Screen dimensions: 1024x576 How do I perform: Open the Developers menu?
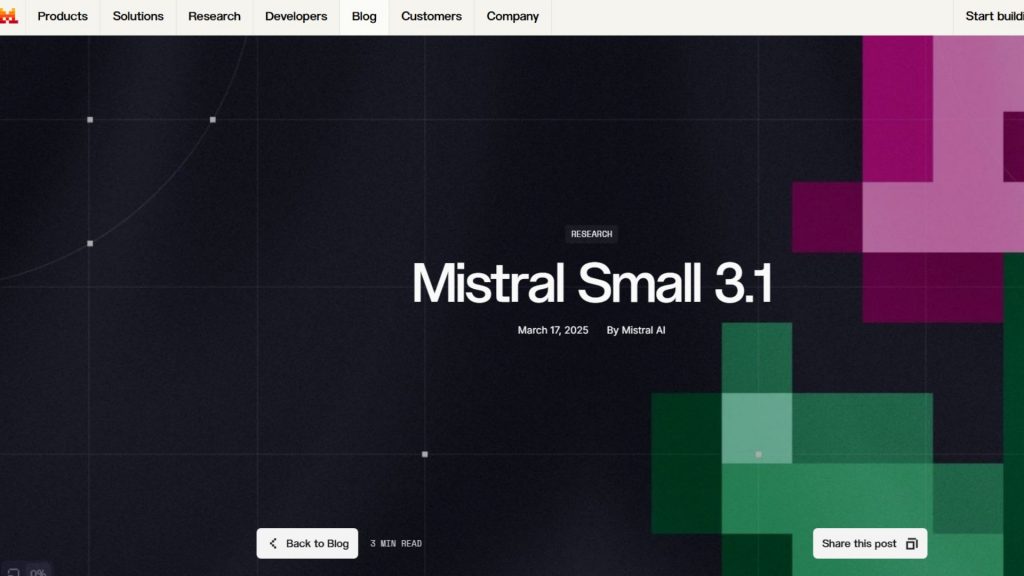[296, 16]
